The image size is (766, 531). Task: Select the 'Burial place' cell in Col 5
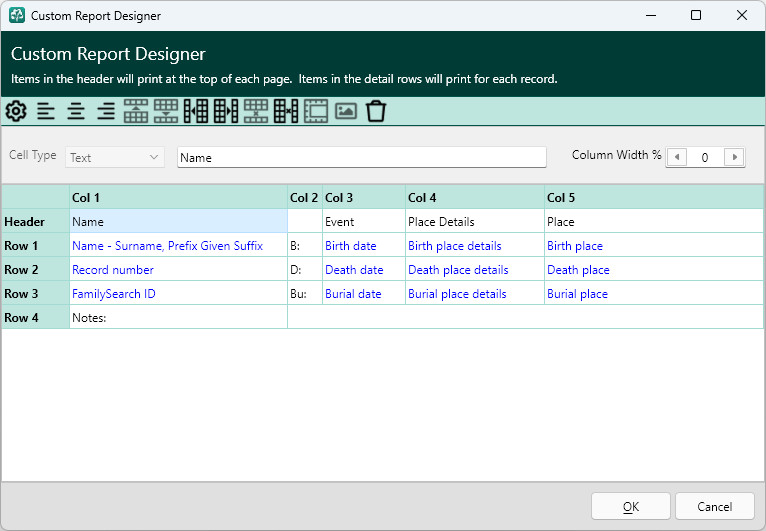(654, 293)
